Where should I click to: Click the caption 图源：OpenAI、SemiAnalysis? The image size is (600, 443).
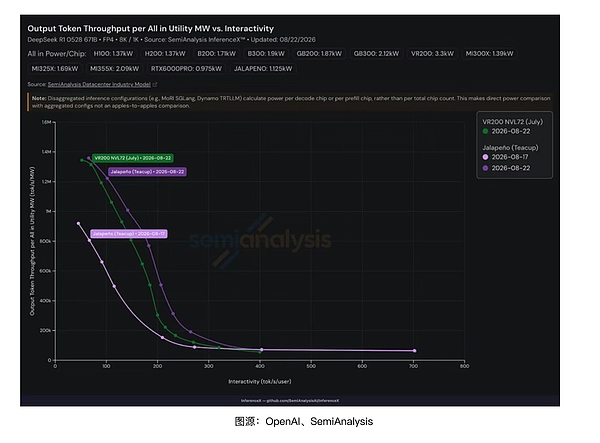303,422
